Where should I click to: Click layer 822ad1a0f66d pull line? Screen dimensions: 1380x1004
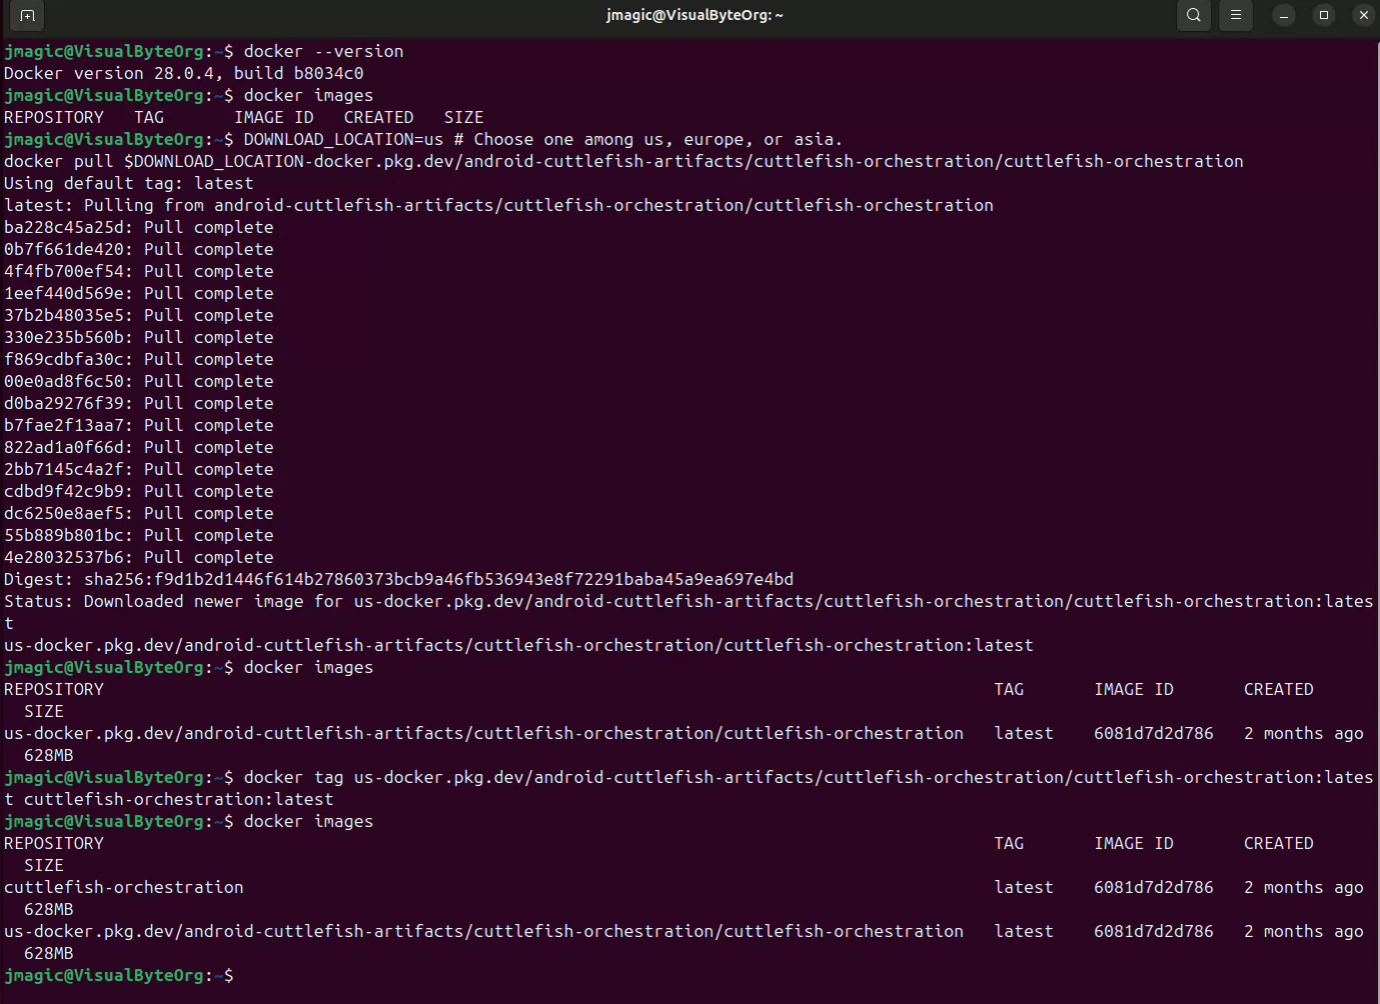pyautogui.click(x=139, y=447)
